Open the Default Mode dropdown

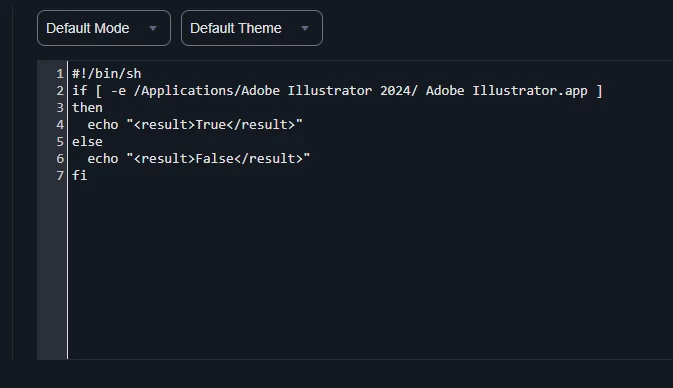pos(104,28)
